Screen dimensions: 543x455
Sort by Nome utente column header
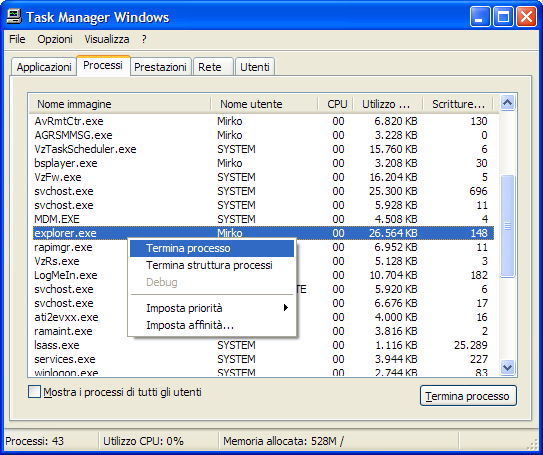point(264,104)
